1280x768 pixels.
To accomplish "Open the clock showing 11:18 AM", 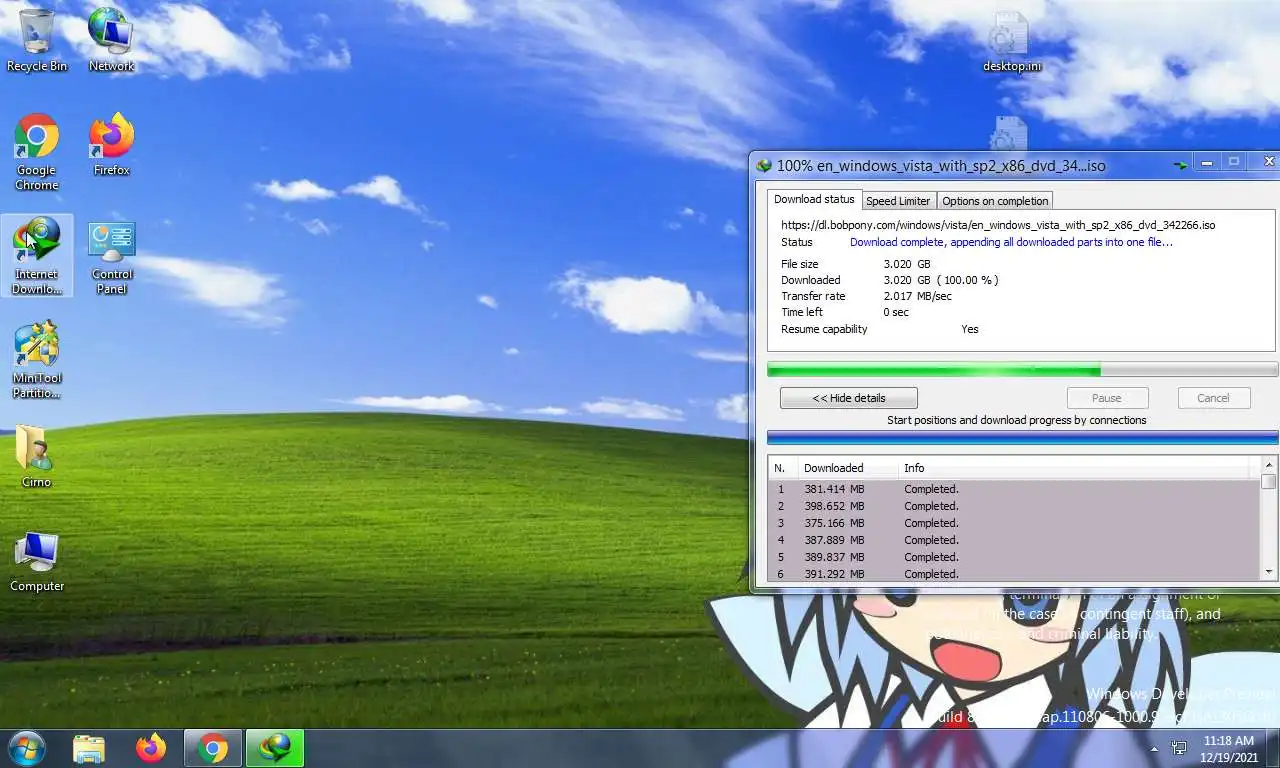I will point(1230,749).
